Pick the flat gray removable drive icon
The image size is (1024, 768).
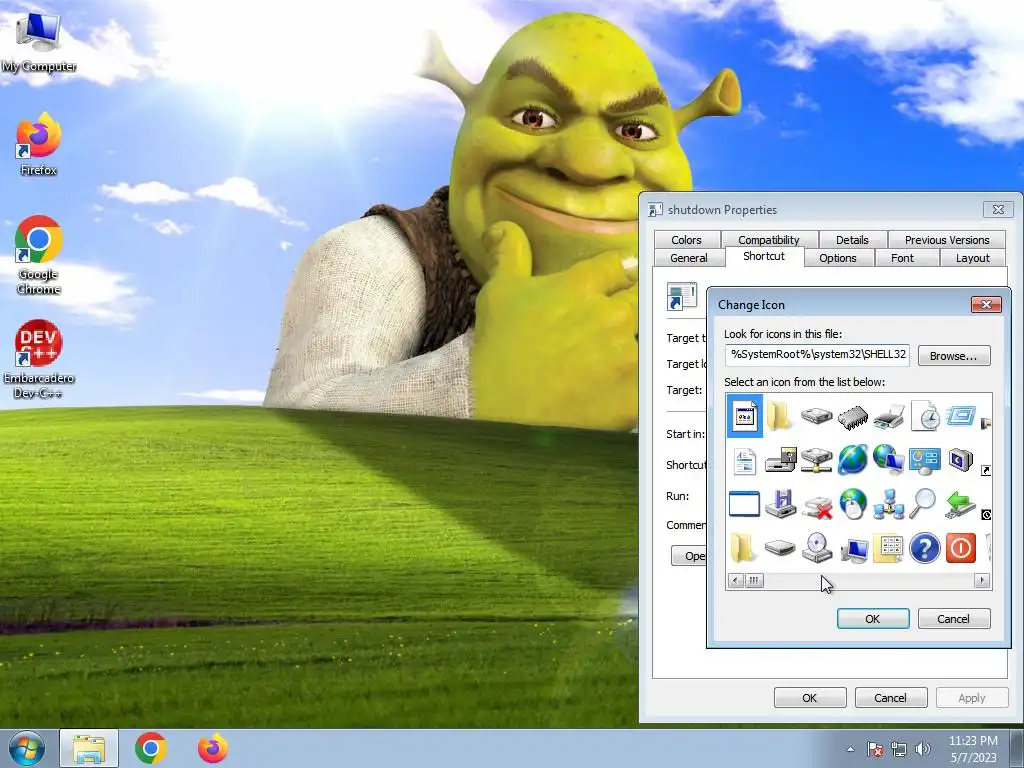[780, 548]
